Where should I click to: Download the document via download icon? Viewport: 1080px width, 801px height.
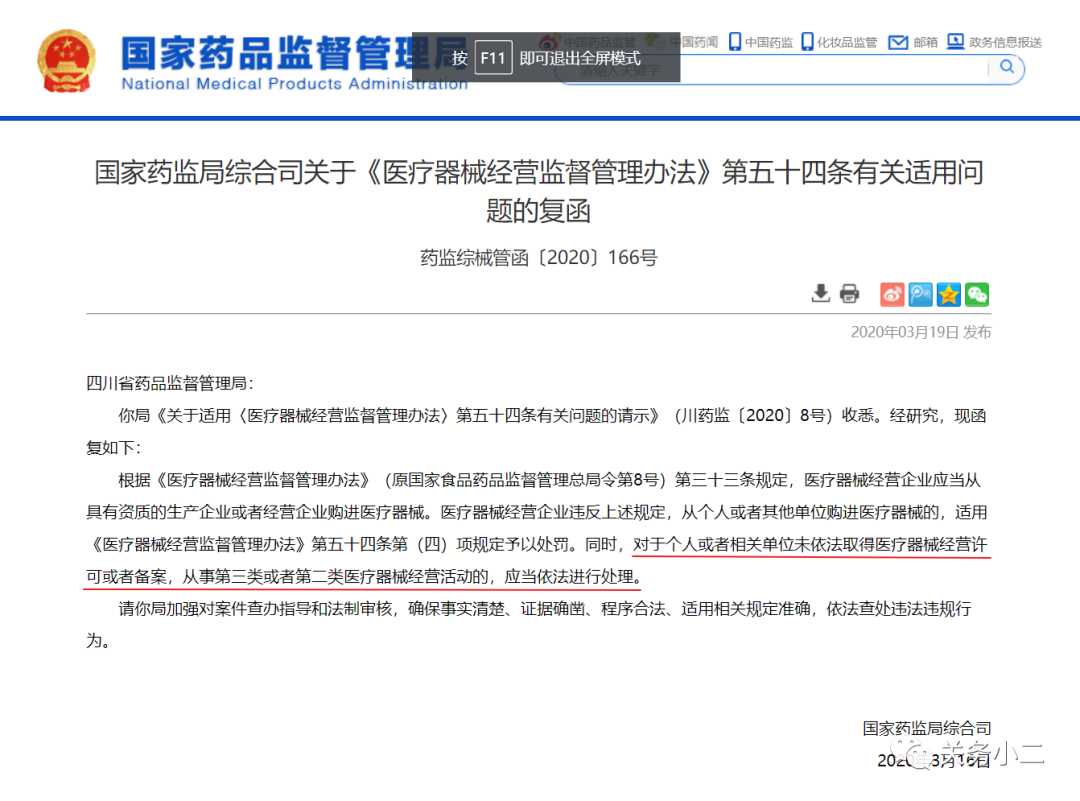pyautogui.click(x=820, y=293)
